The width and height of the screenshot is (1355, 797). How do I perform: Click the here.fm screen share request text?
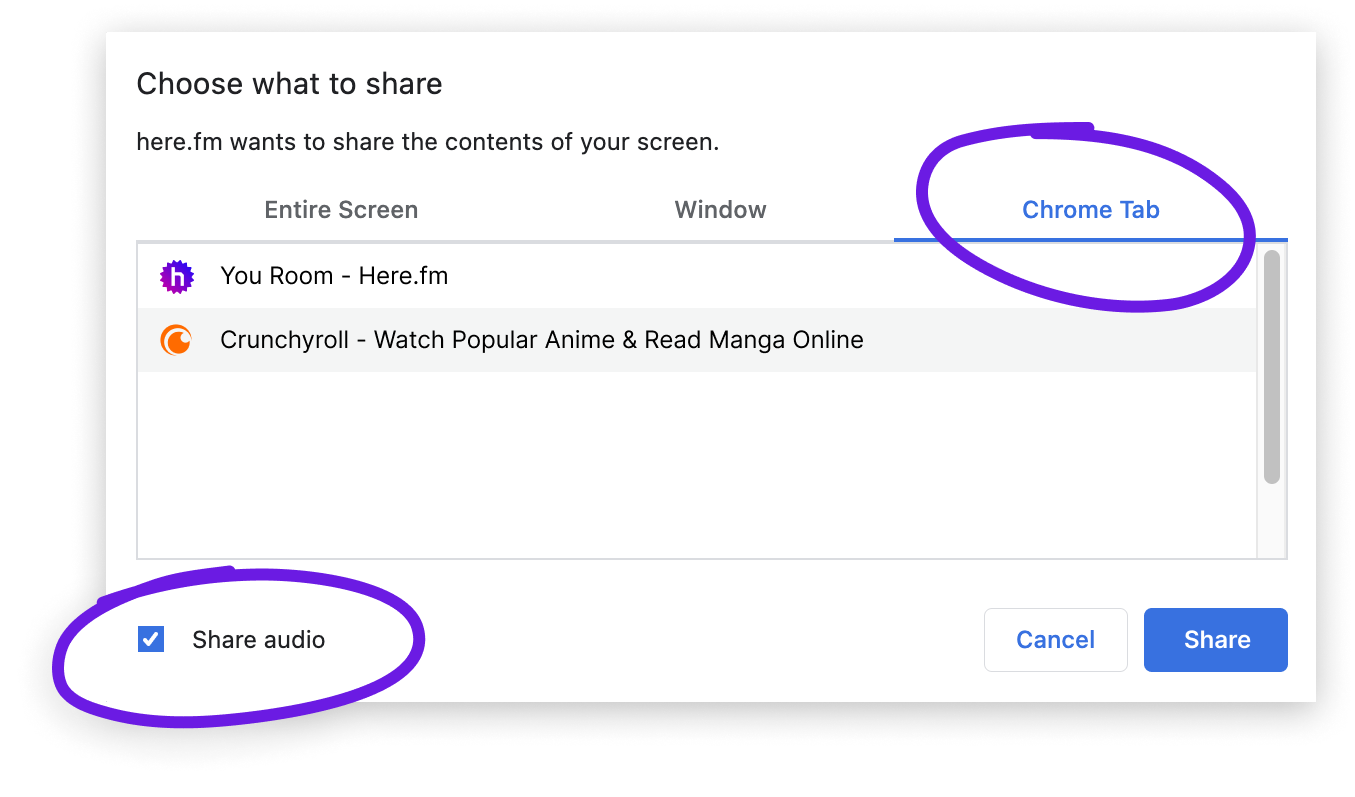coord(427,142)
